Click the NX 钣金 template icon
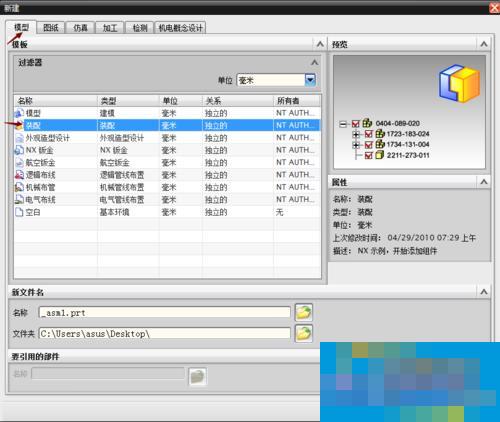 19,150
